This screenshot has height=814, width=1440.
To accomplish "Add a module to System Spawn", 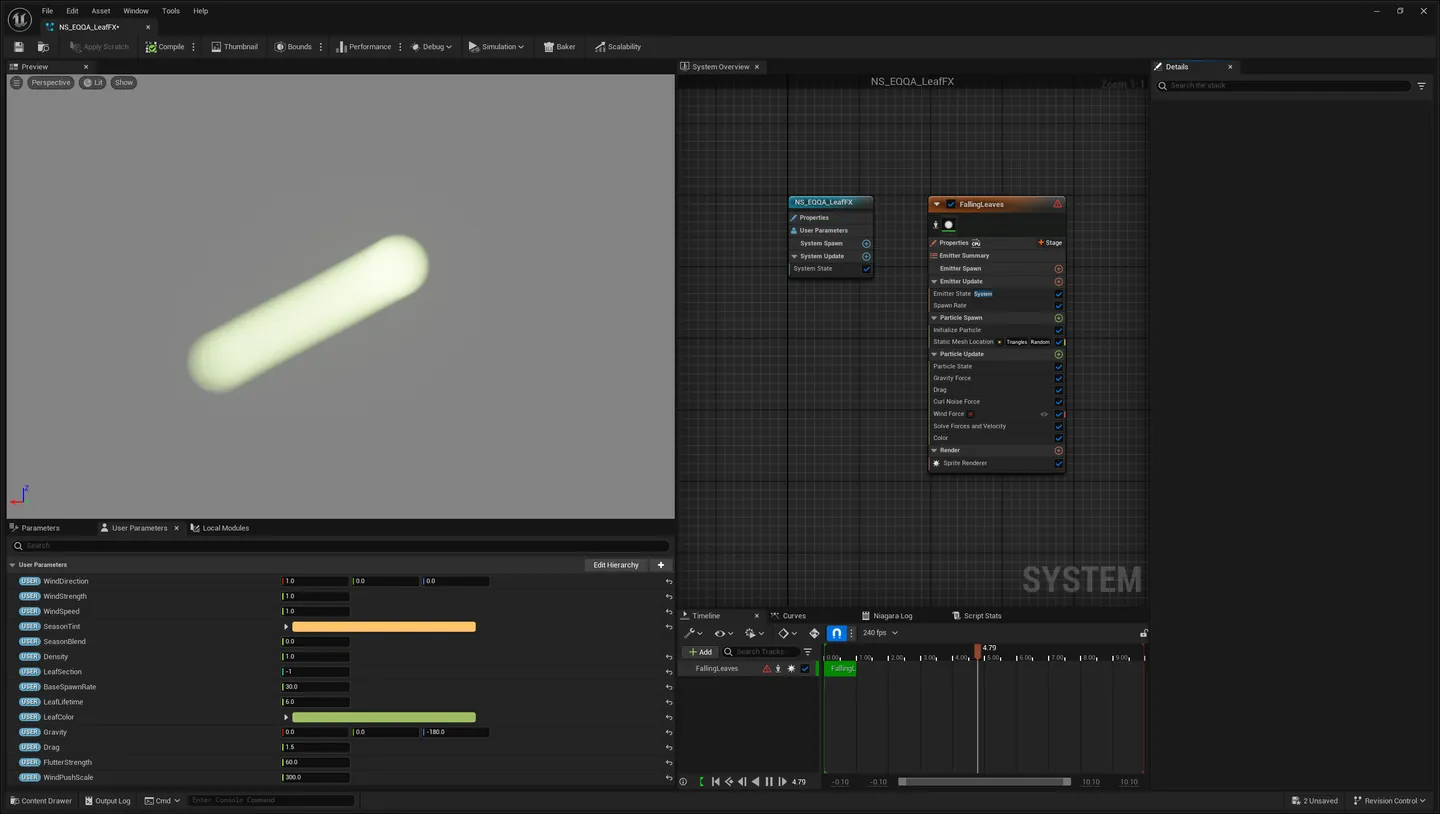I will pyautogui.click(x=866, y=244).
